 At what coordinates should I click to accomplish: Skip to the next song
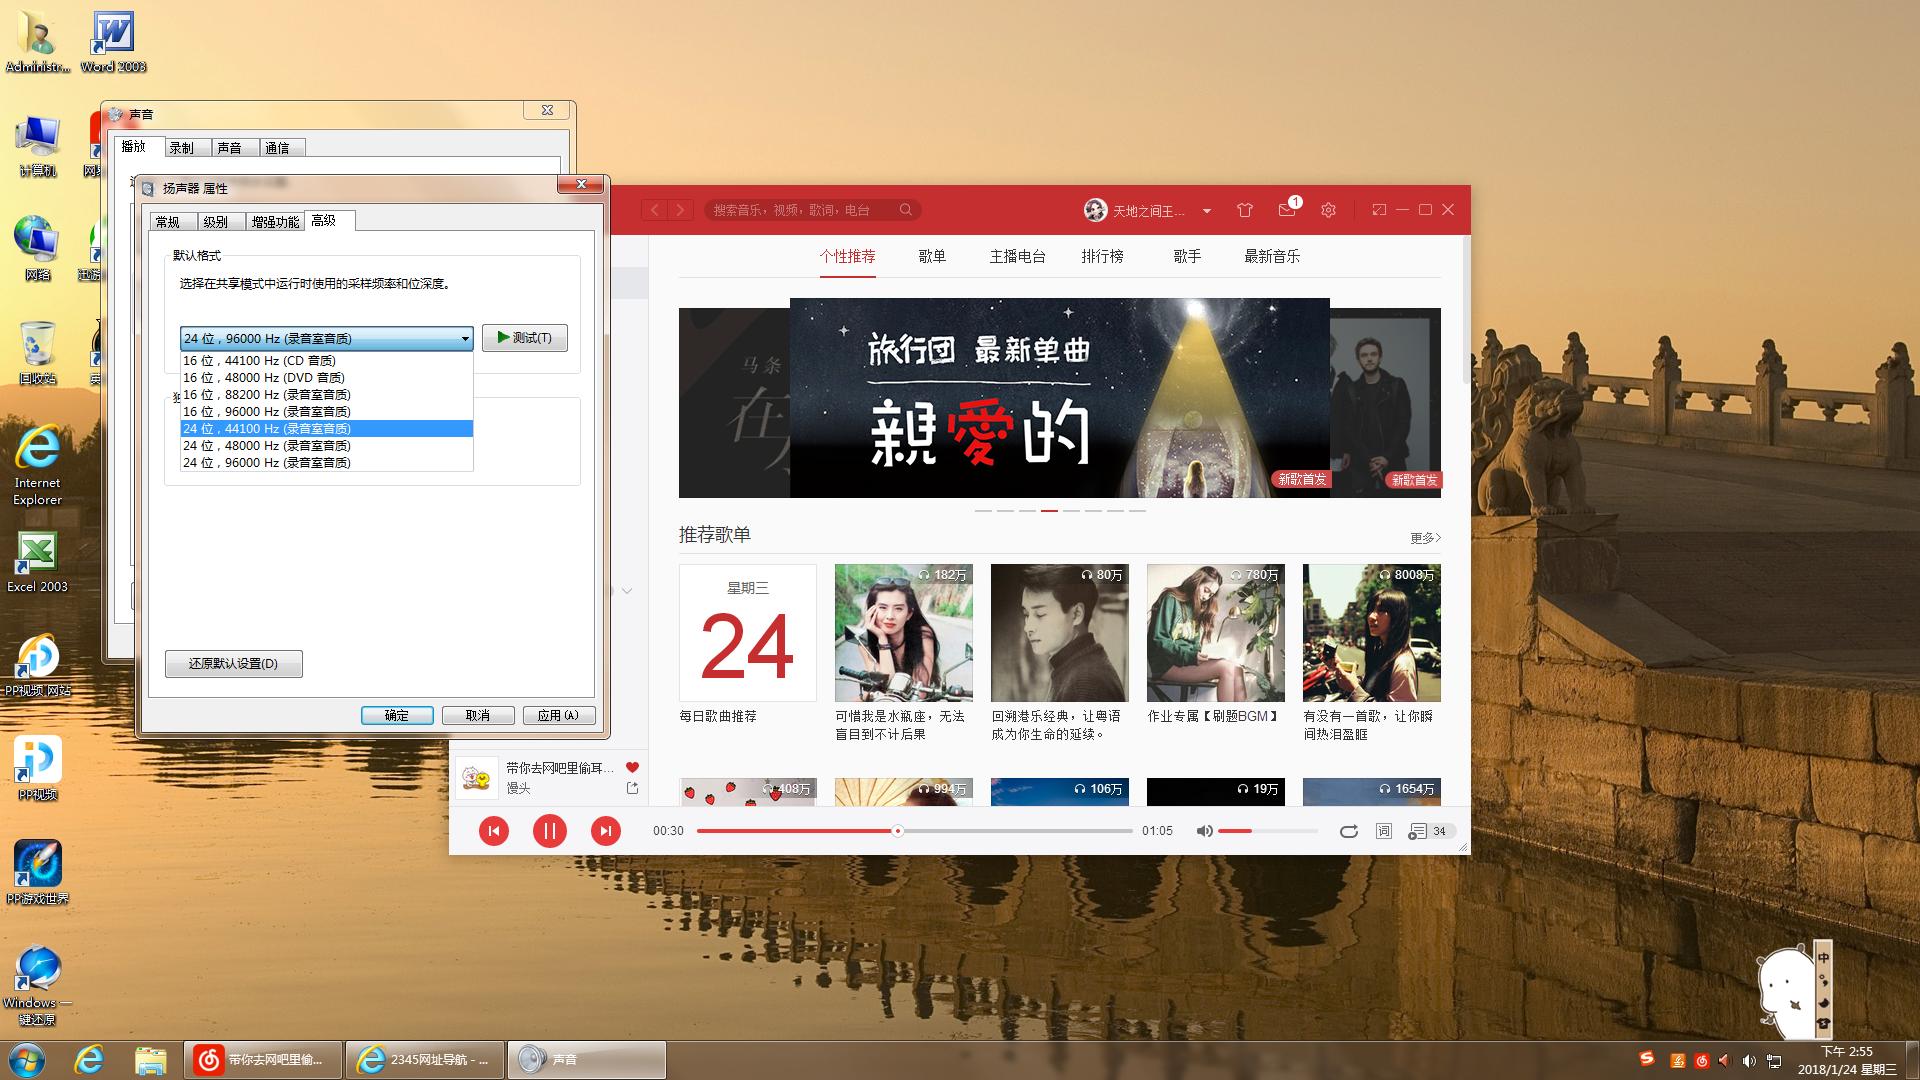click(606, 831)
